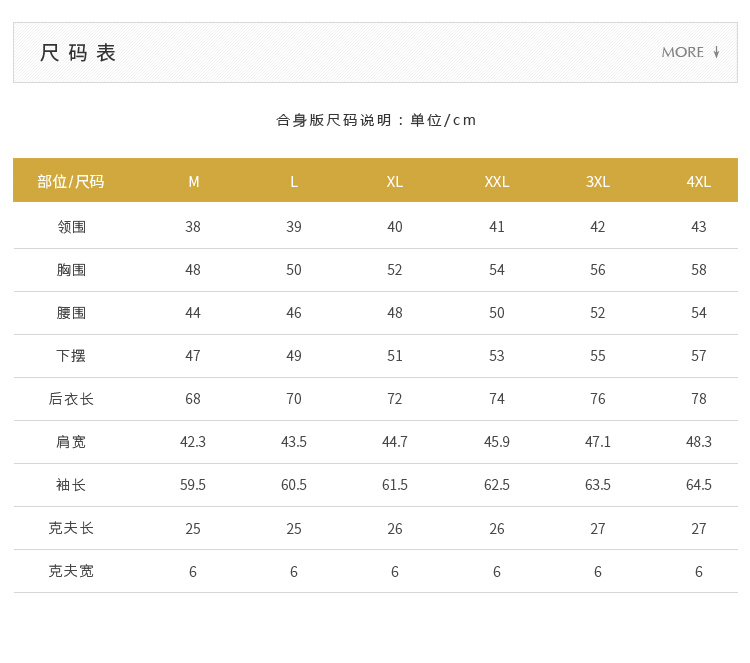Choose the 3XL size column header
This screenshot has height=663, width=750.
pos(598,181)
